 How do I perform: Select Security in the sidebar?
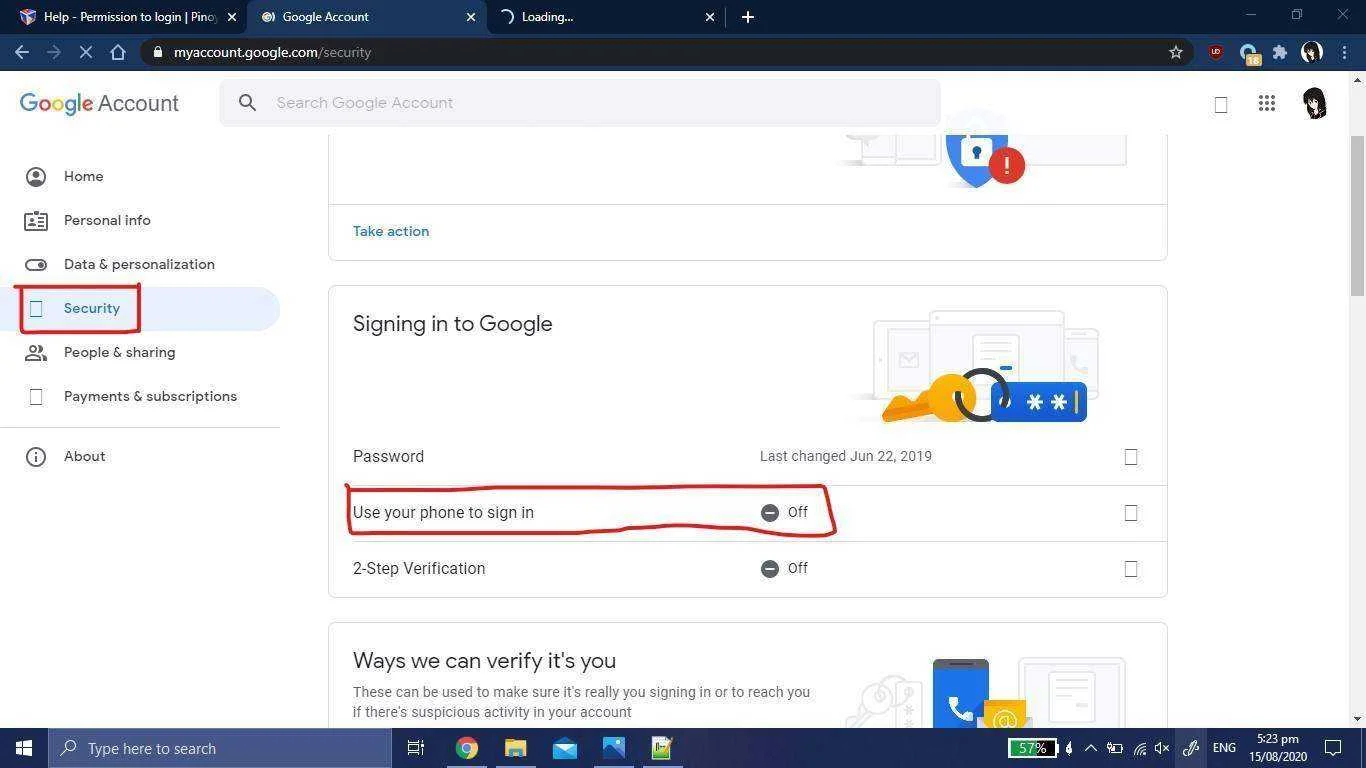click(140, 308)
